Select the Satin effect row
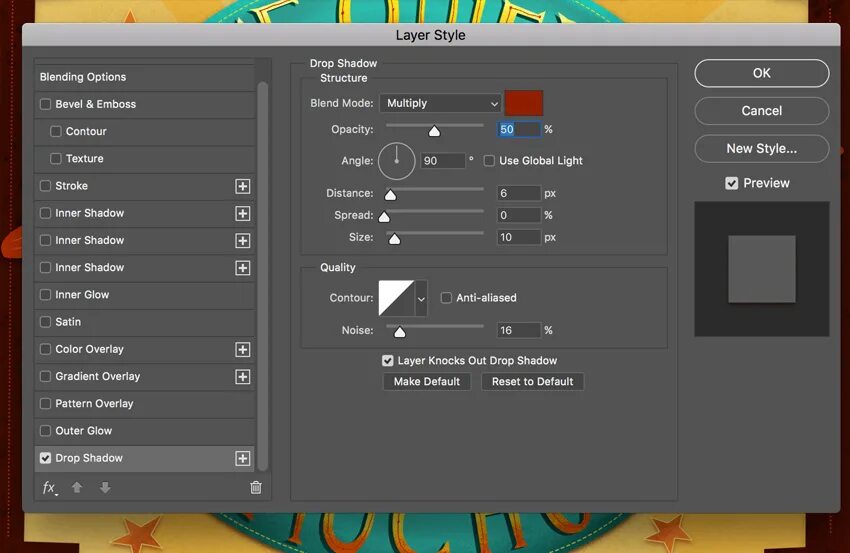 click(145, 322)
